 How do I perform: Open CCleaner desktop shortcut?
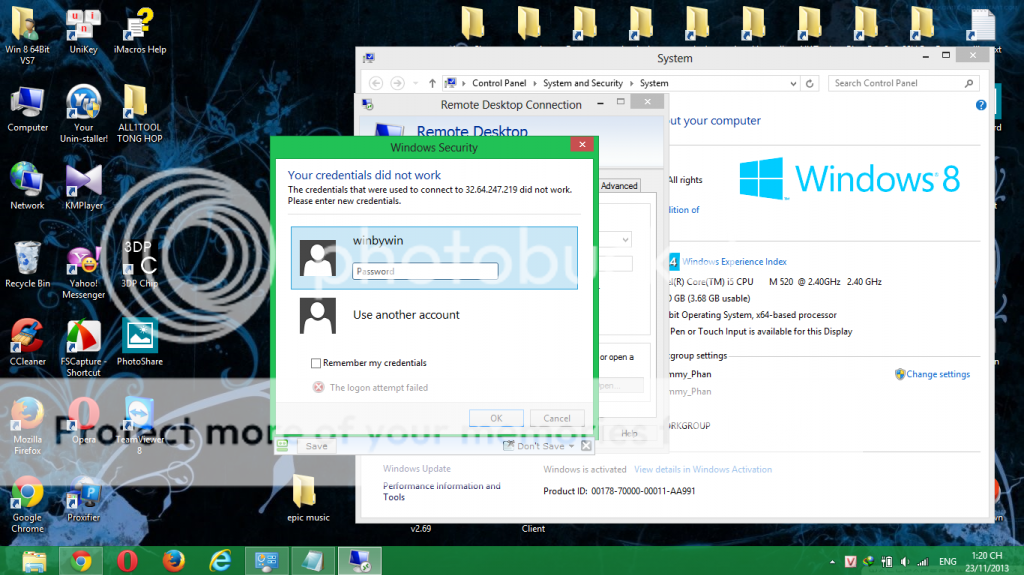pos(27,337)
